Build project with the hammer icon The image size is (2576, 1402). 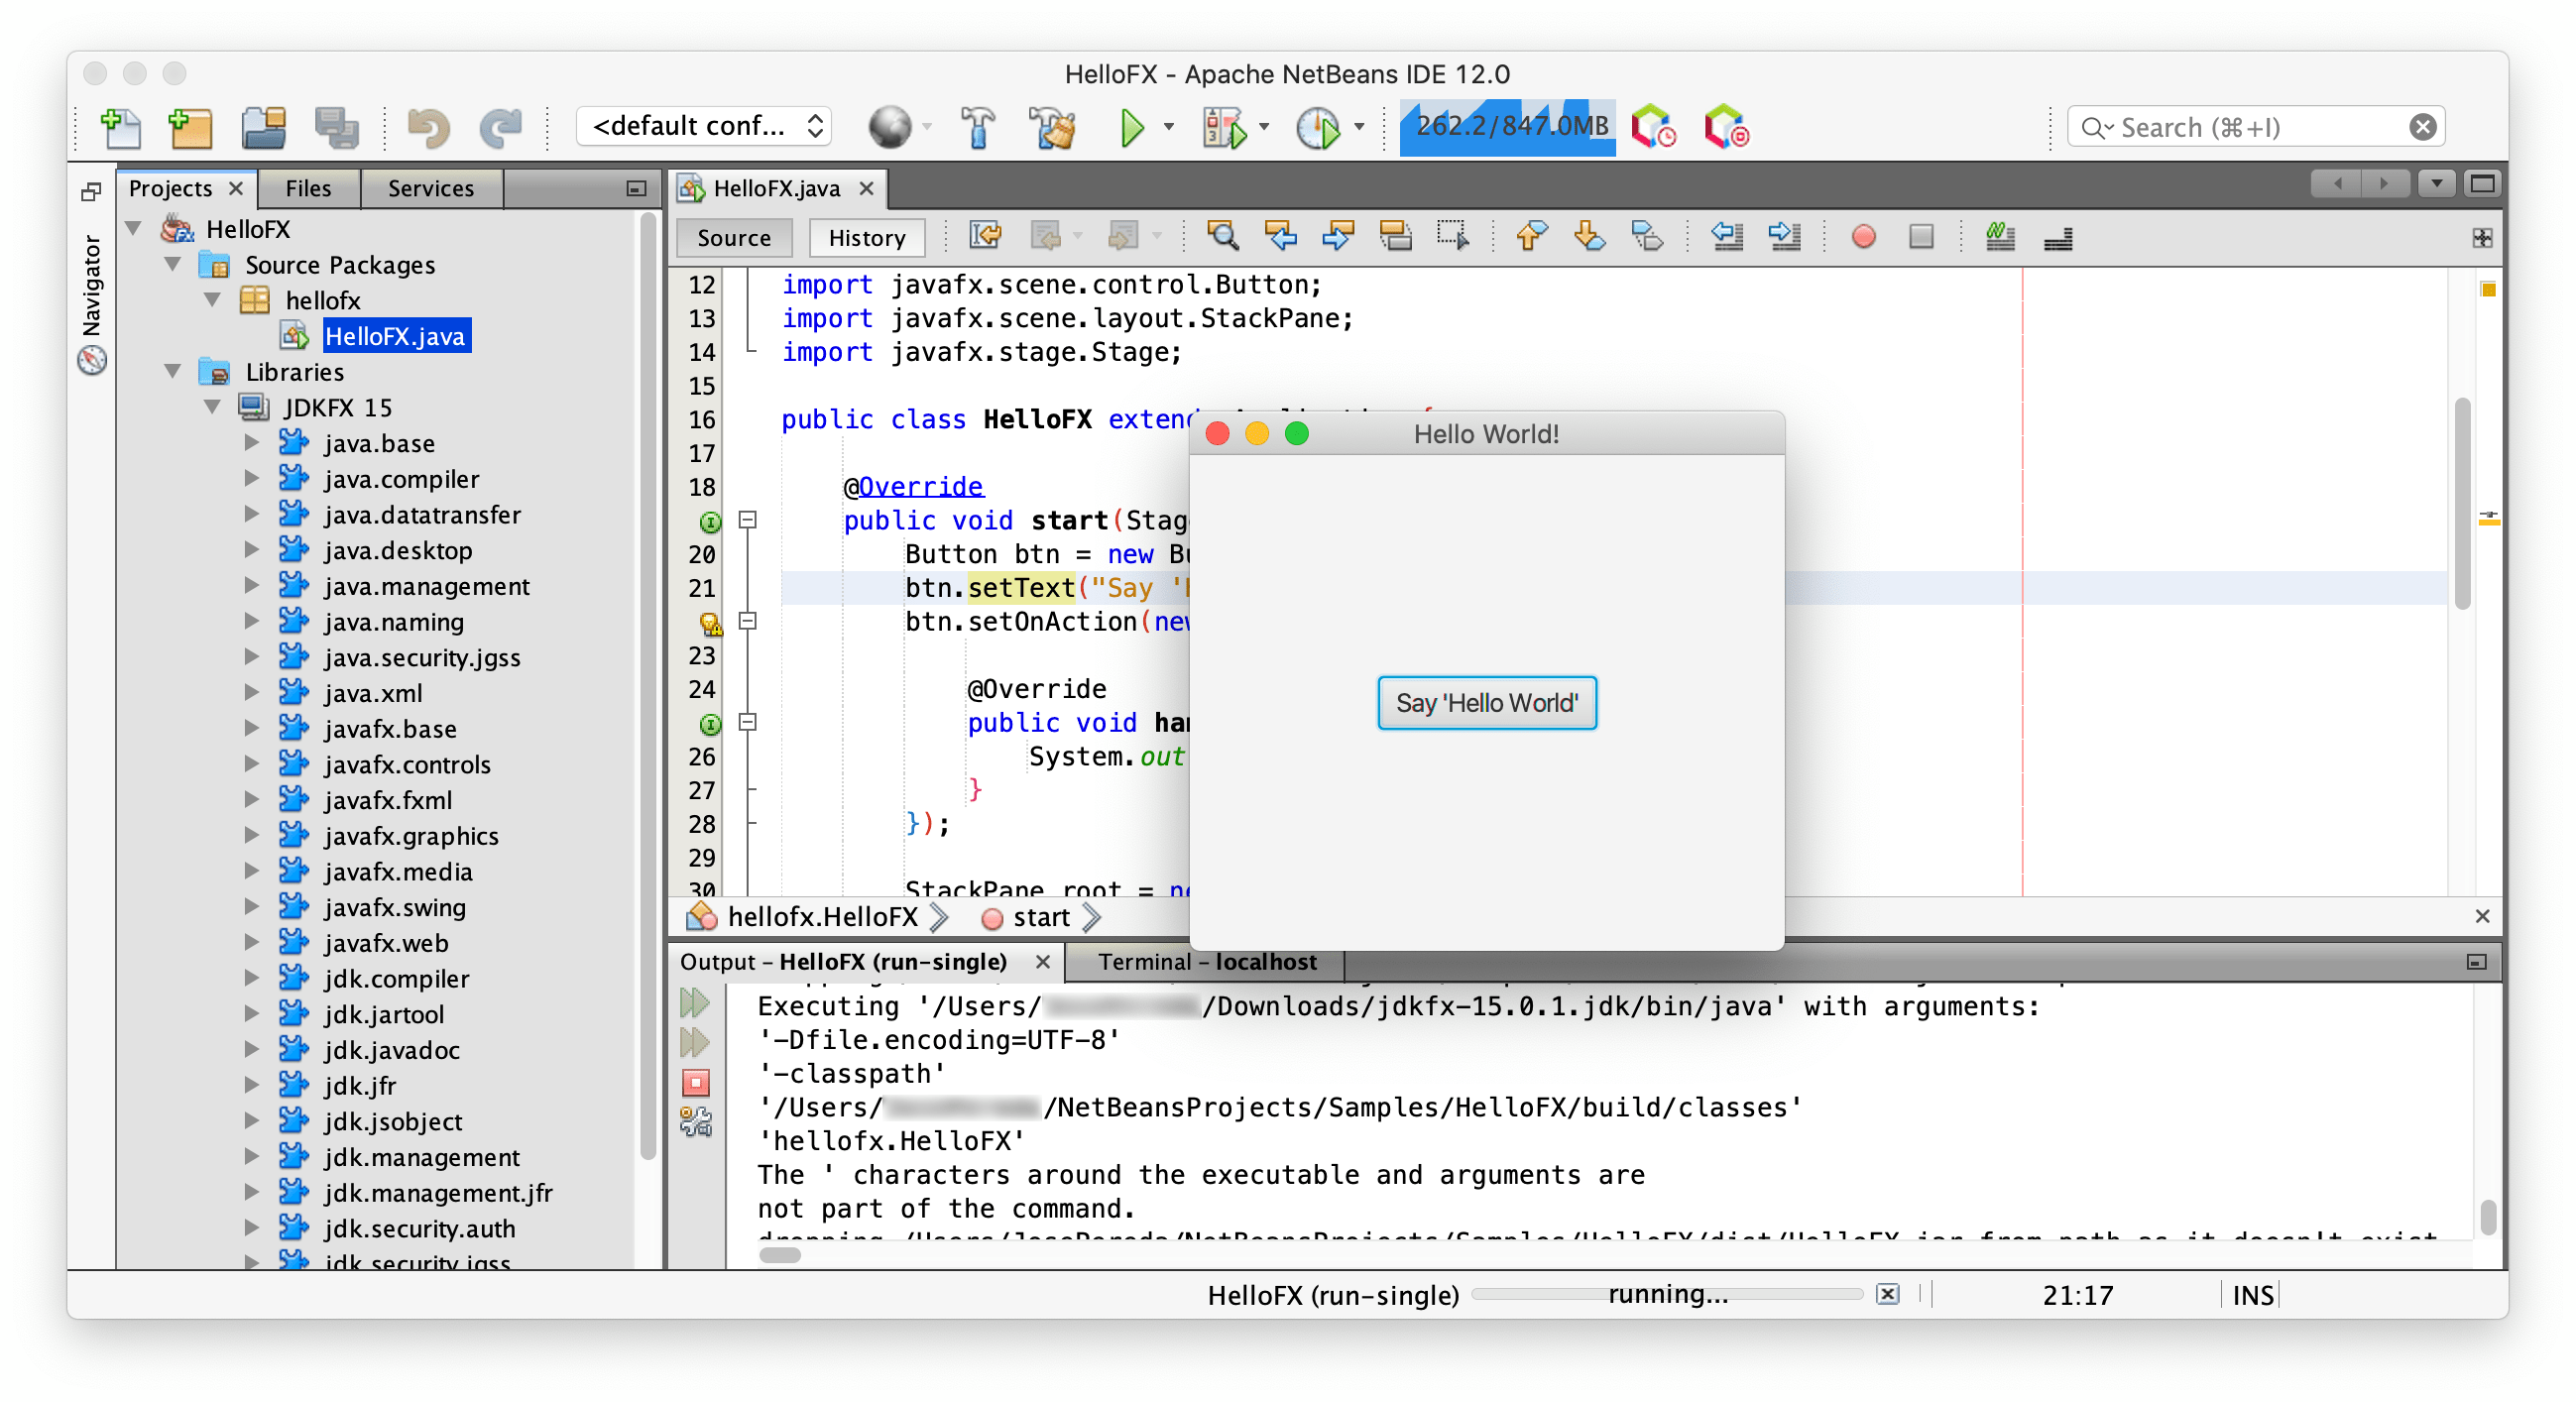click(x=978, y=127)
